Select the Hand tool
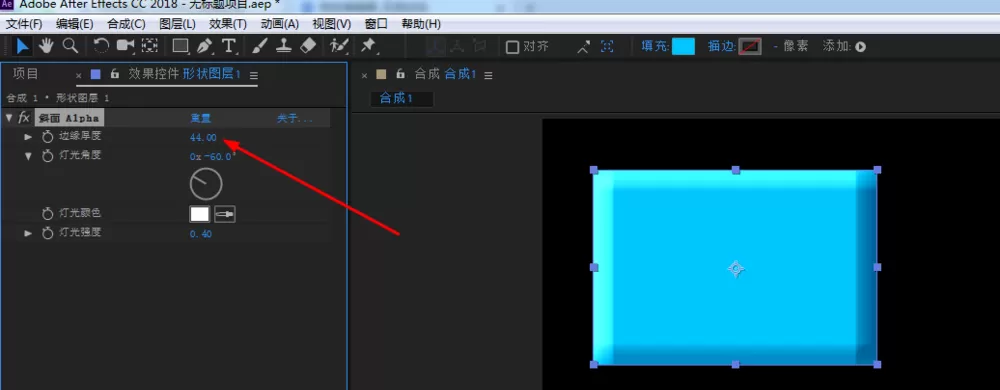 (46, 46)
